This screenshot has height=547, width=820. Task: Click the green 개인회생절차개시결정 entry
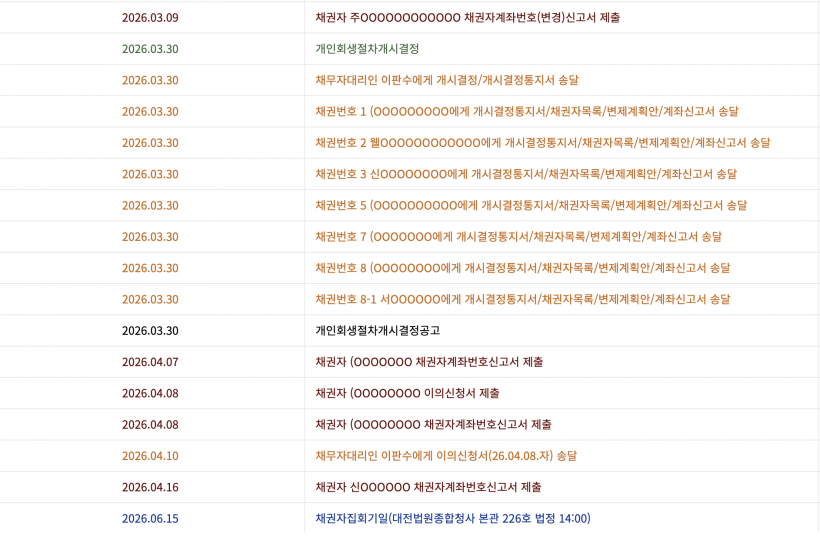367,49
